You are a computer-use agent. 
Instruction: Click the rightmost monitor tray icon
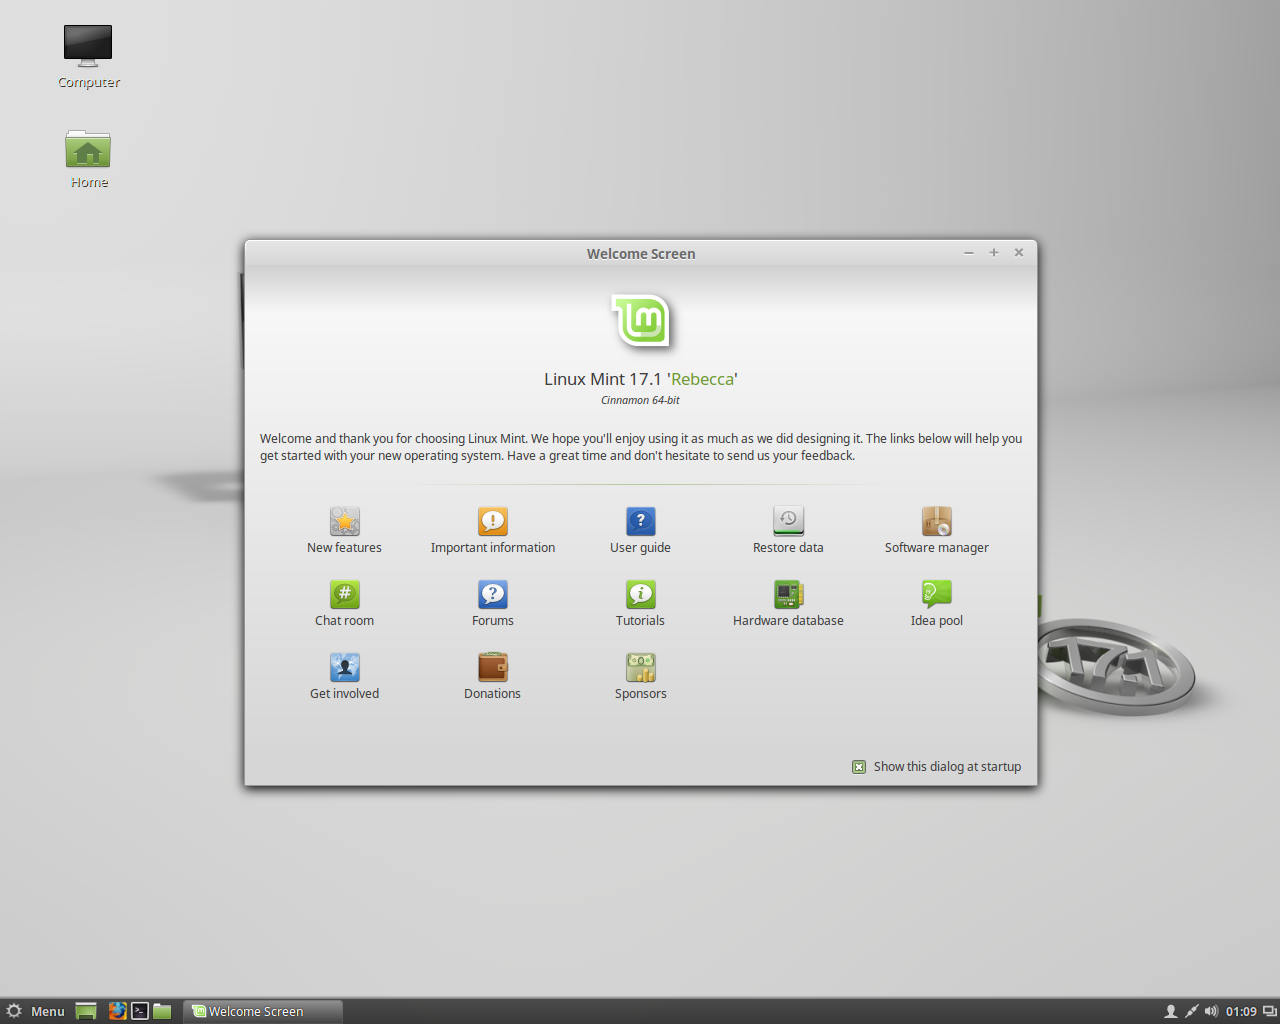tap(1270, 1011)
